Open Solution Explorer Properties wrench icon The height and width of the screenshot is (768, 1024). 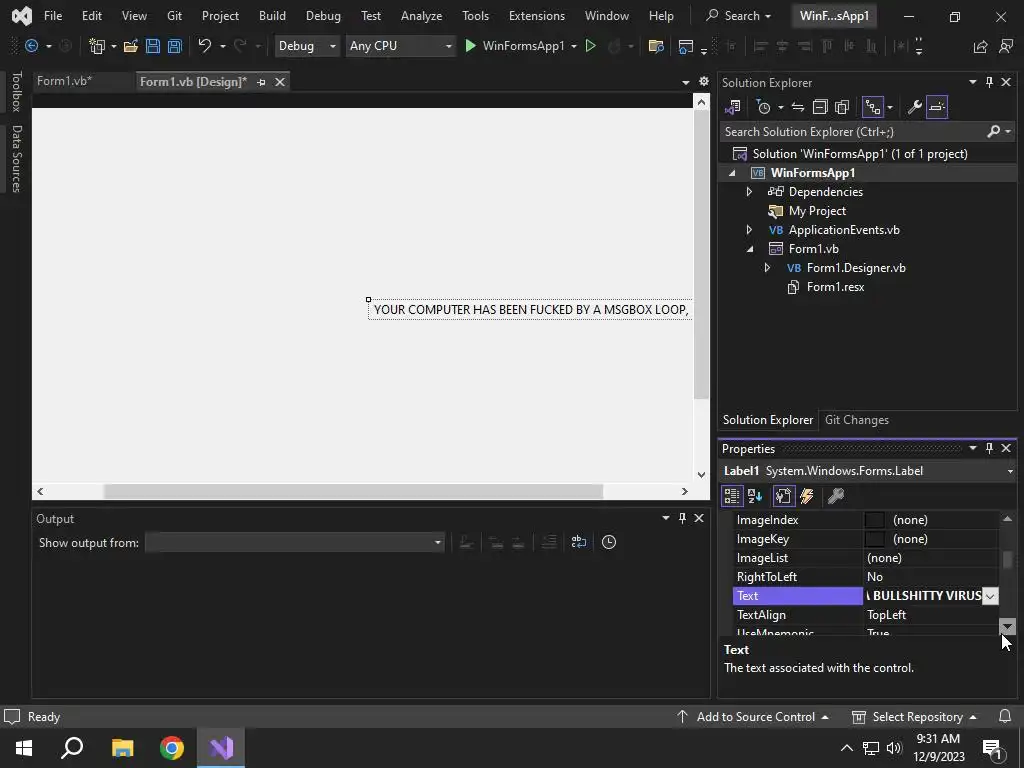[x=914, y=106]
